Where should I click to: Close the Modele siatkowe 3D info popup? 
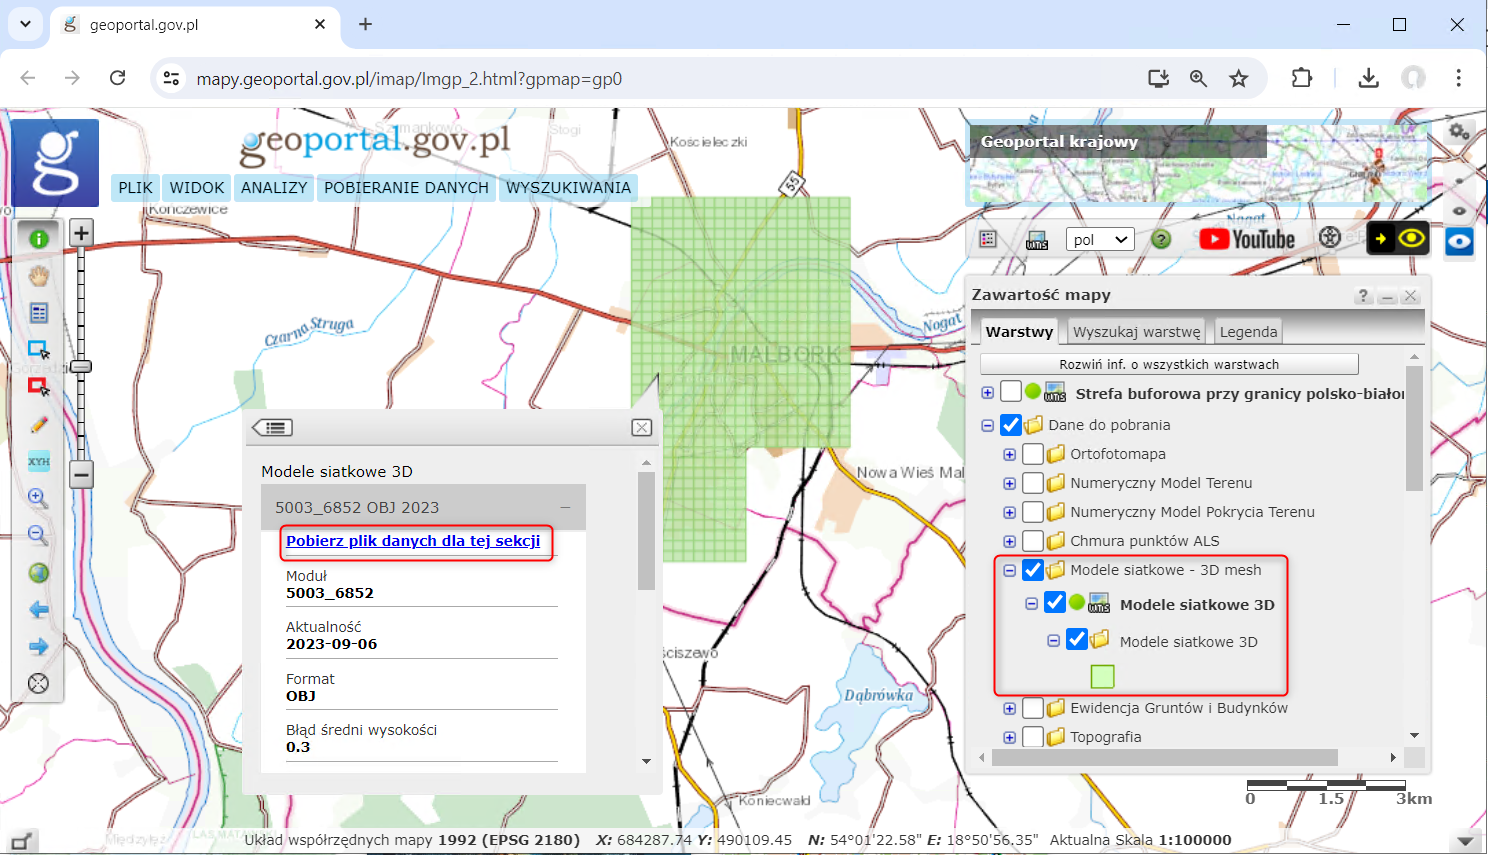[x=642, y=428]
